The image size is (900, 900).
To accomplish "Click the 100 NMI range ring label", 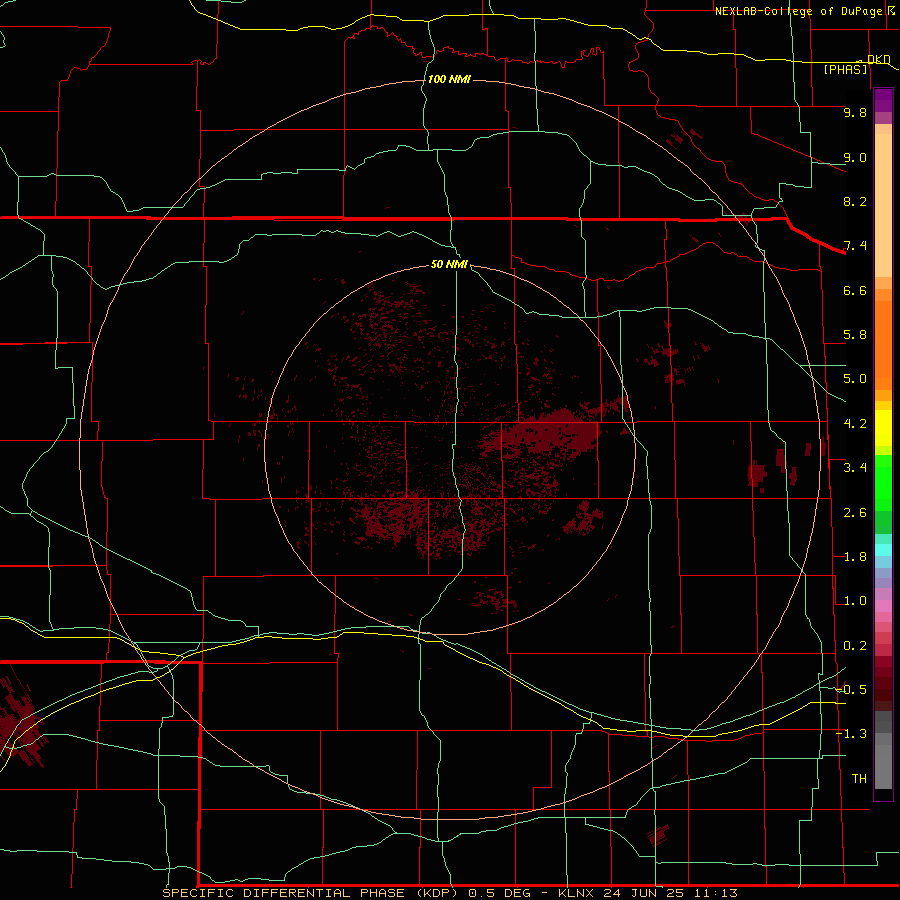I will pyautogui.click(x=449, y=79).
